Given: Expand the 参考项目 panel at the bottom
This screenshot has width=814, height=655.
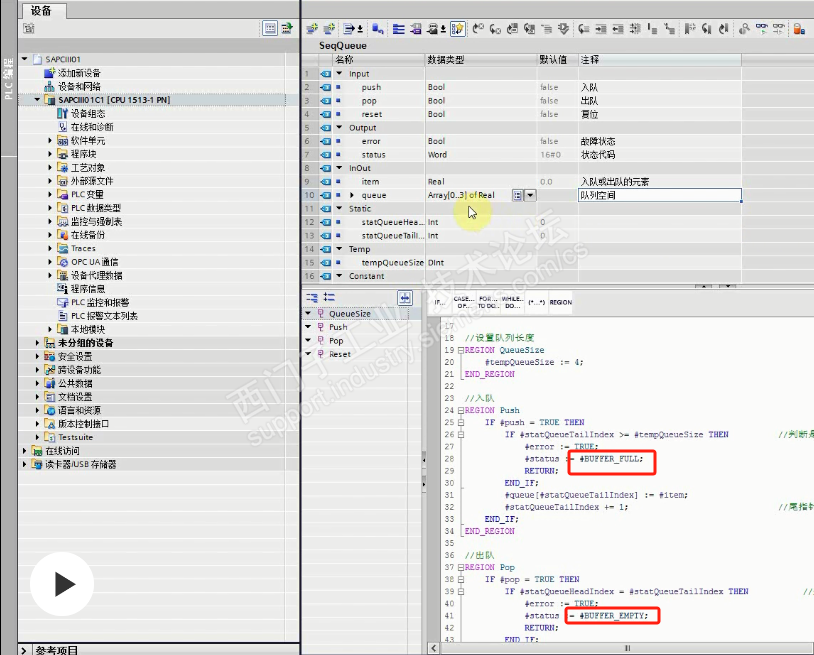Looking at the screenshot, I should [x=24, y=650].
